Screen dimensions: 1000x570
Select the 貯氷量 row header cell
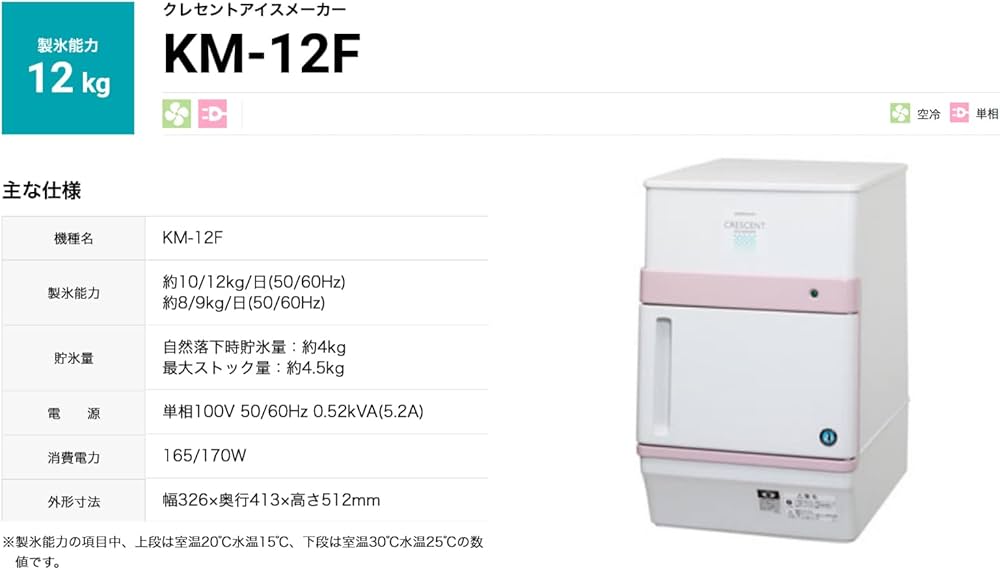[73, 358]
